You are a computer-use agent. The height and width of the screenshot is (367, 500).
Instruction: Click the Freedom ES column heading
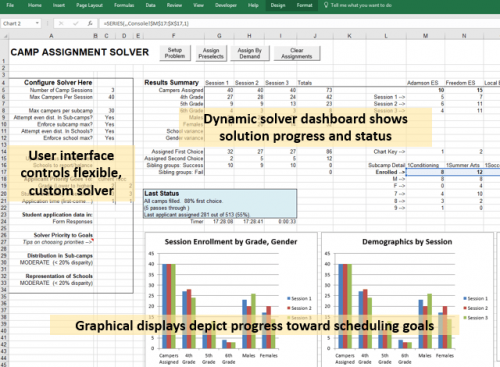[460, 83]
